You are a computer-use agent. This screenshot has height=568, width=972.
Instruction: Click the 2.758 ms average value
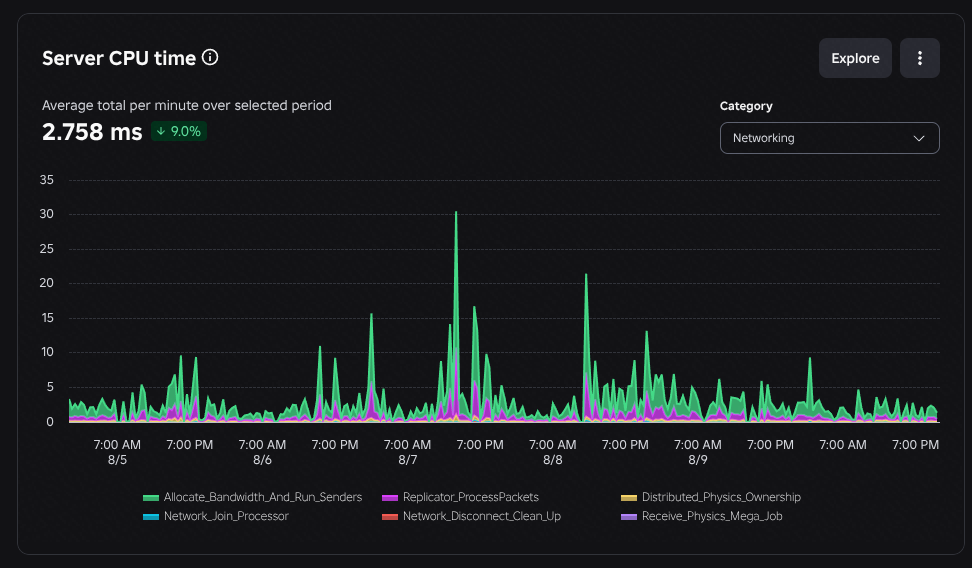point(92,132)
